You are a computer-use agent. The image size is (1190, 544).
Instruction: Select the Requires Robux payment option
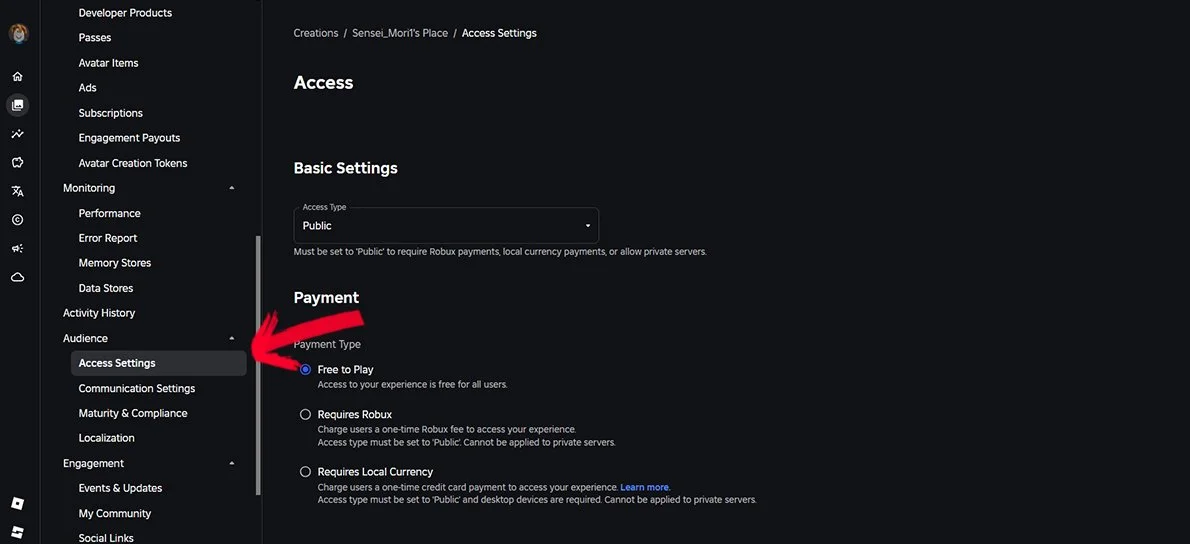[x=305, y=414]
